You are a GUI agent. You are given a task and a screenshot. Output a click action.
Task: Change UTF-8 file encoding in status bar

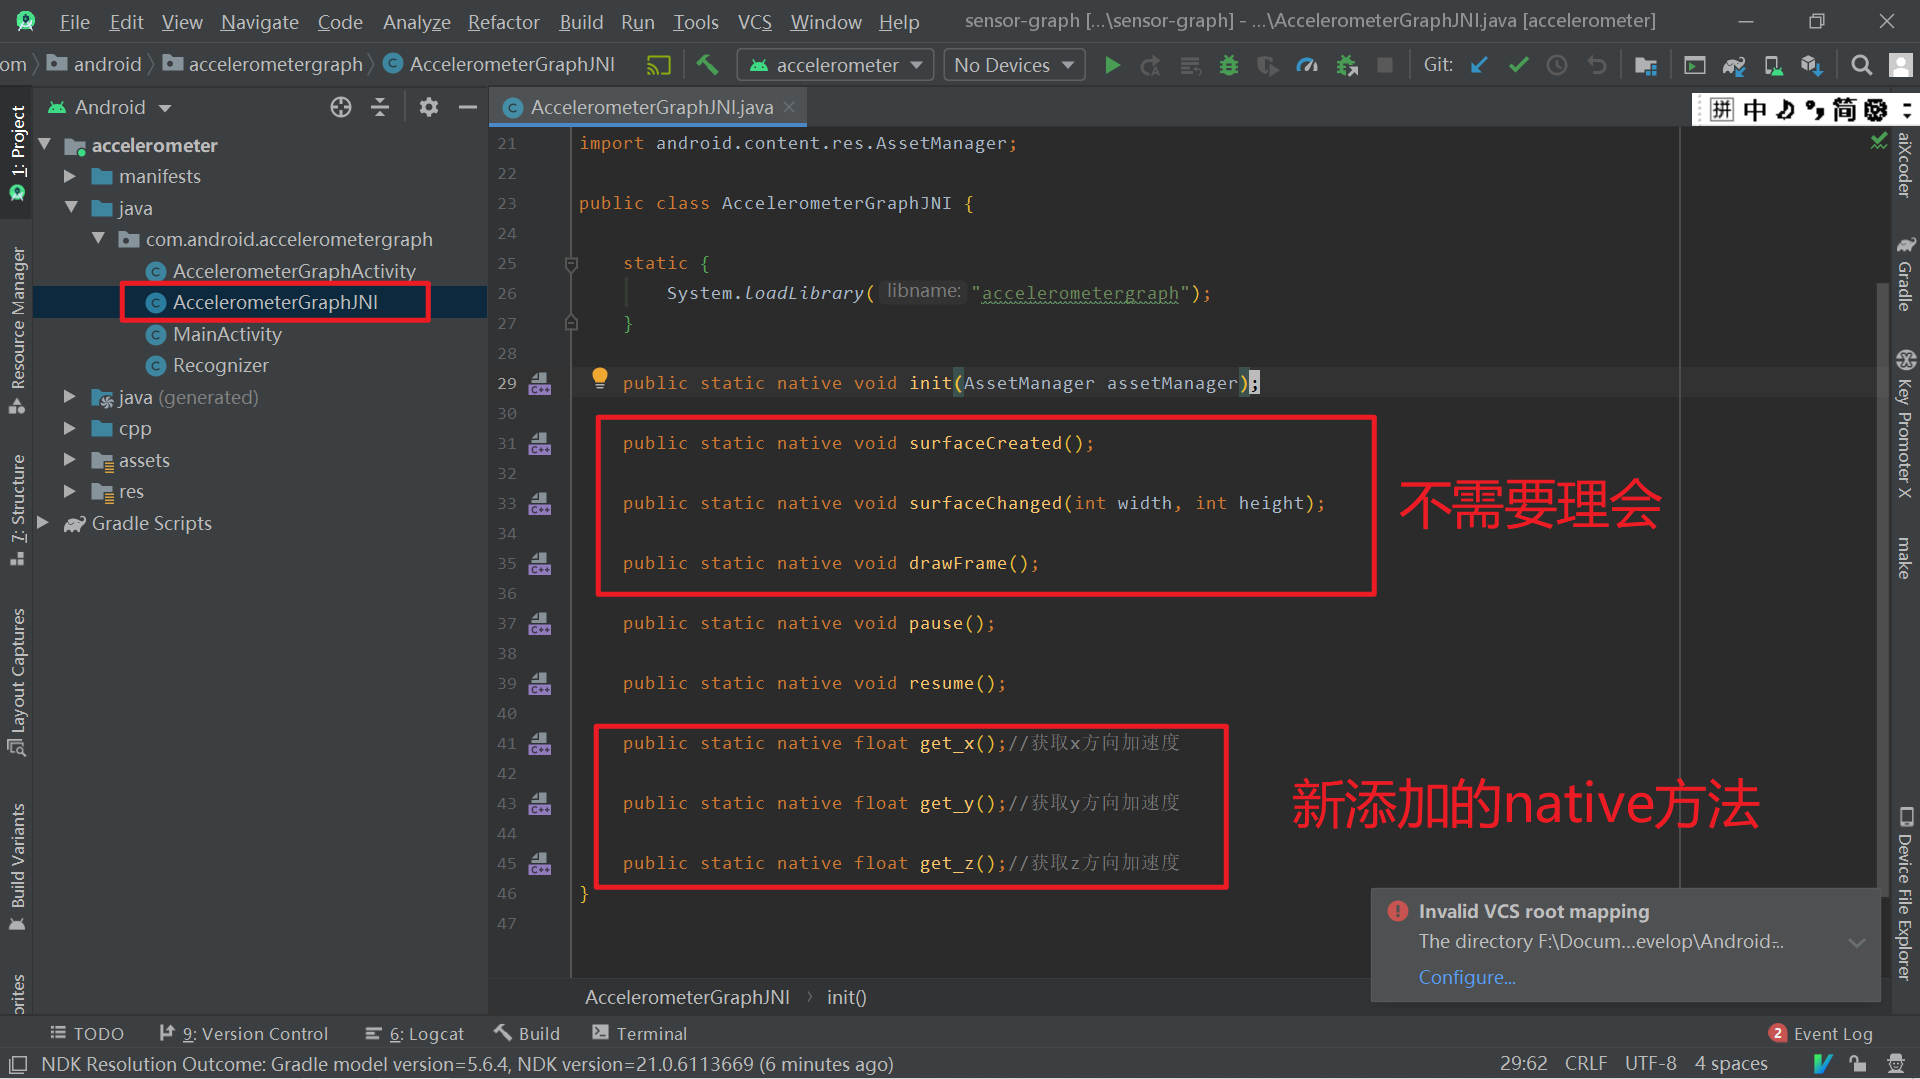tap(1650, 1063)
